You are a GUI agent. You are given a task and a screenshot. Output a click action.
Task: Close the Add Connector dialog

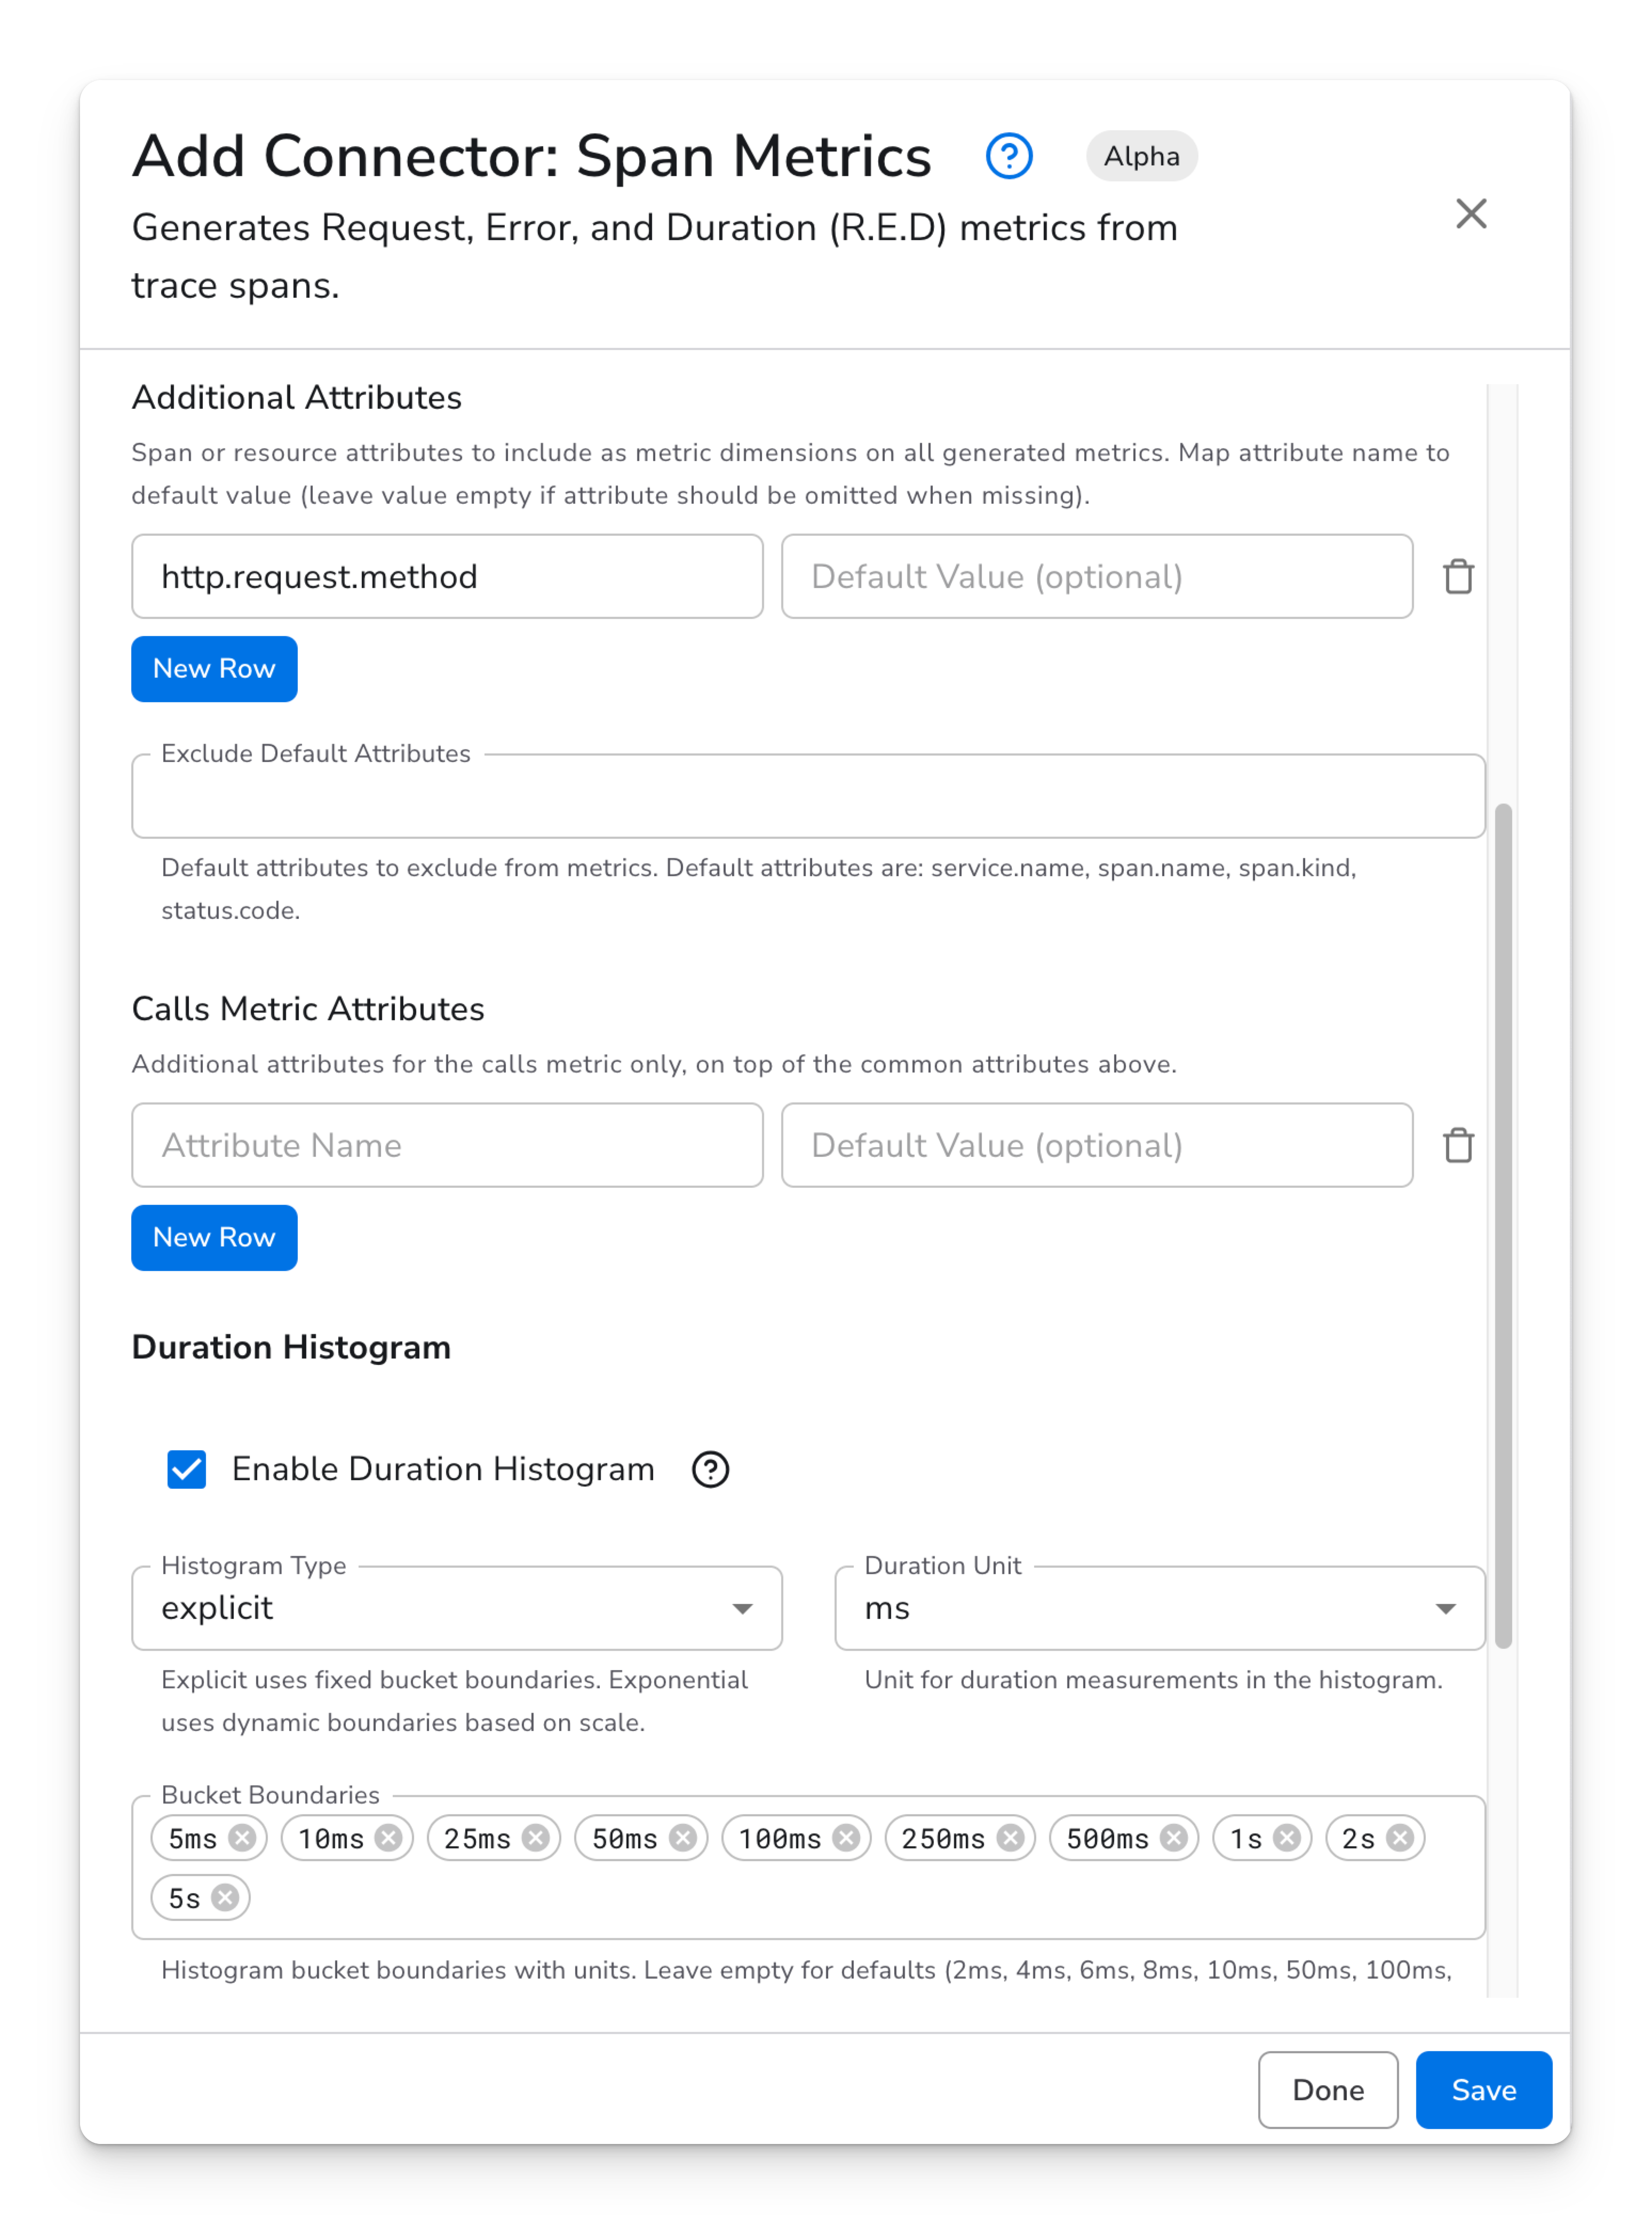coord(1470,213)
